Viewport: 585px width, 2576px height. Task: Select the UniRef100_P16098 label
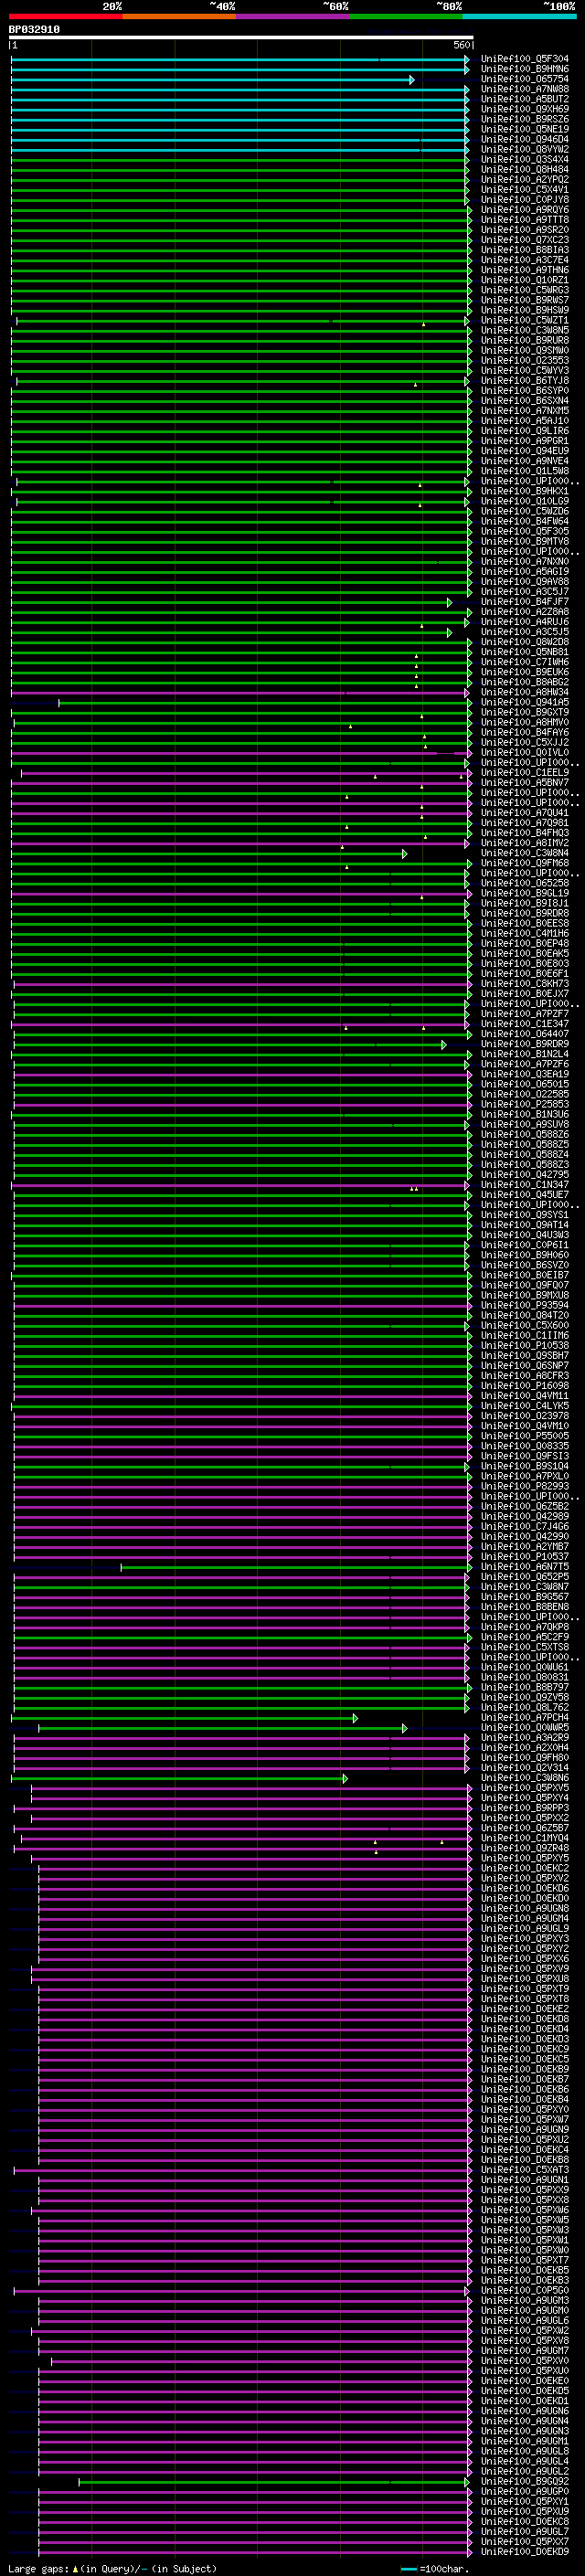[x=525, y=1385]
